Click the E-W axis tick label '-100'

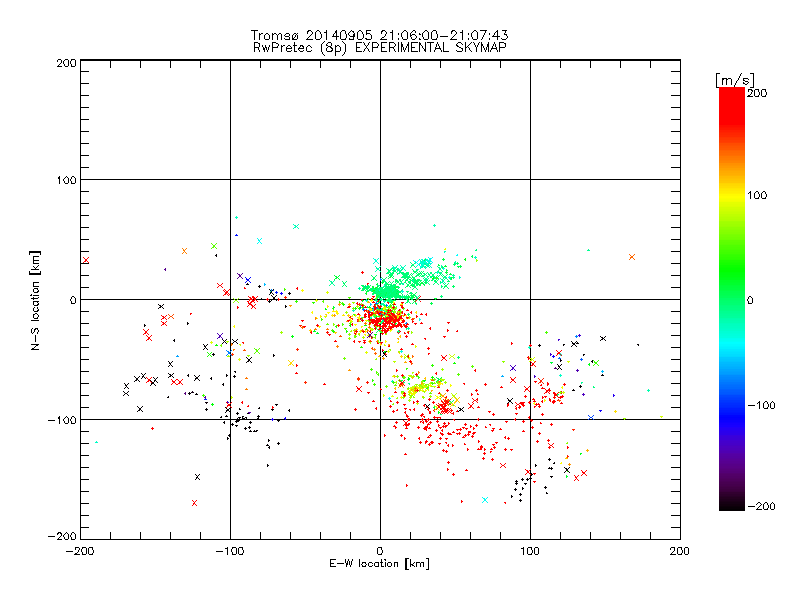[230, 551]
